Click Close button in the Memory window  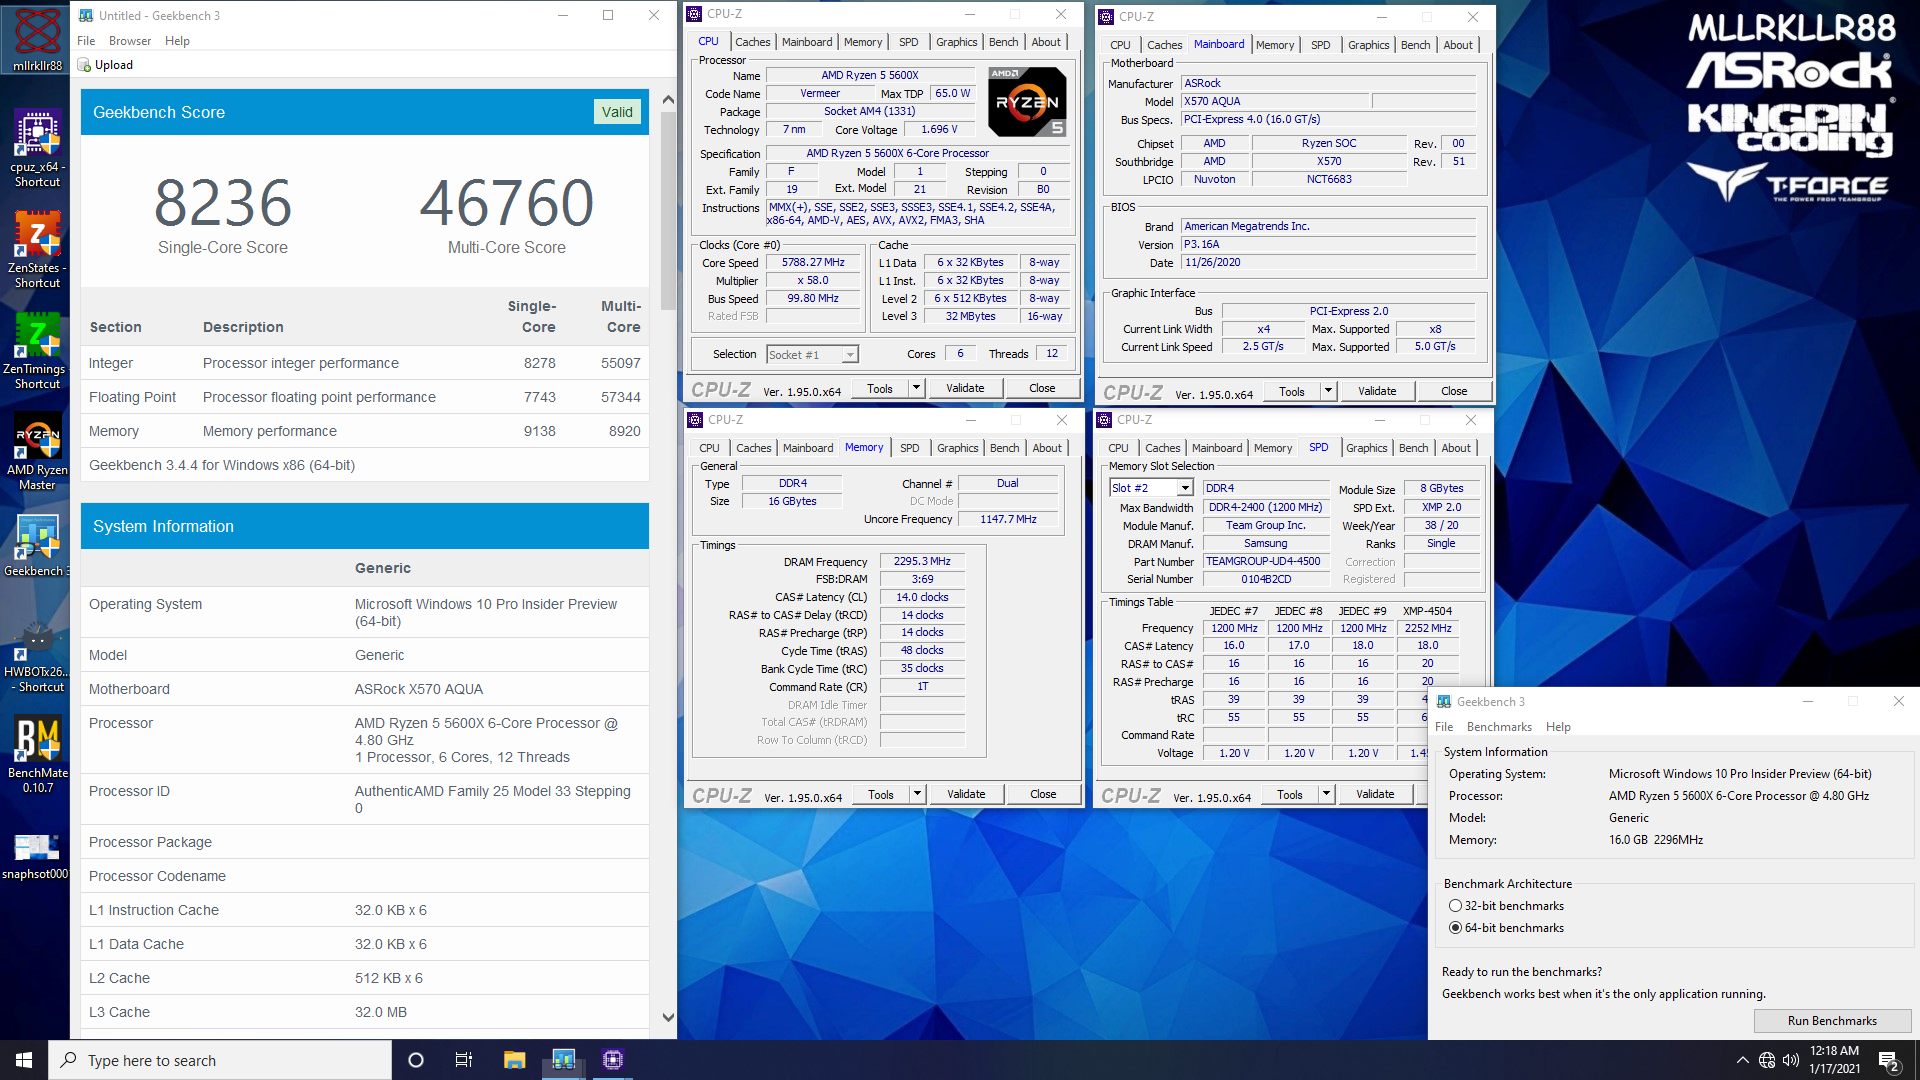coord(1043,794)
